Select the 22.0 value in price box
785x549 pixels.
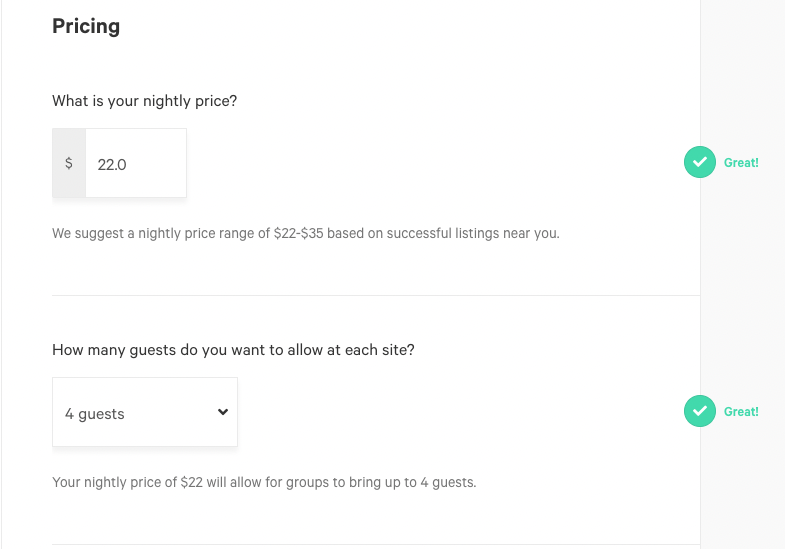coord(112,165)
